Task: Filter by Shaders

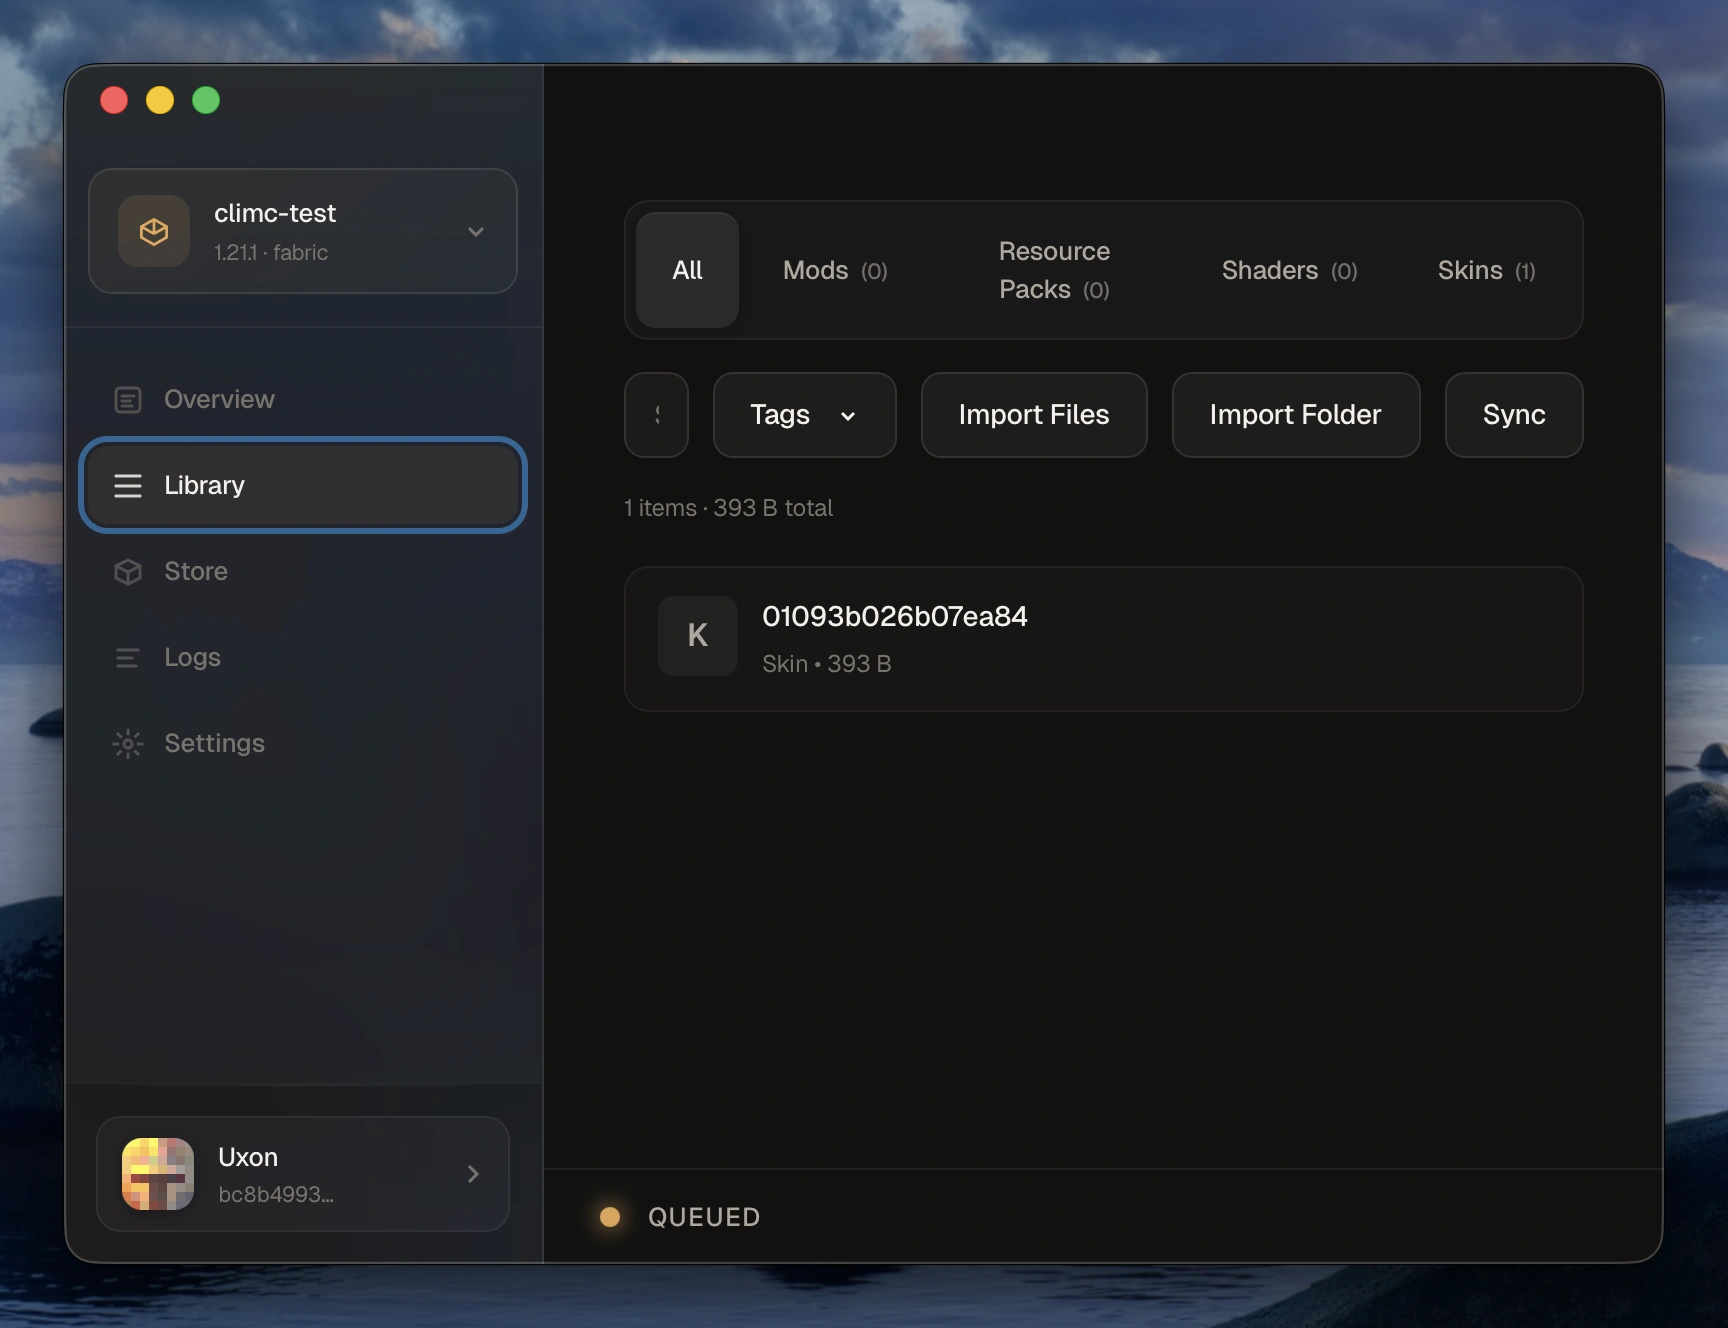Action: [1288, 270]
